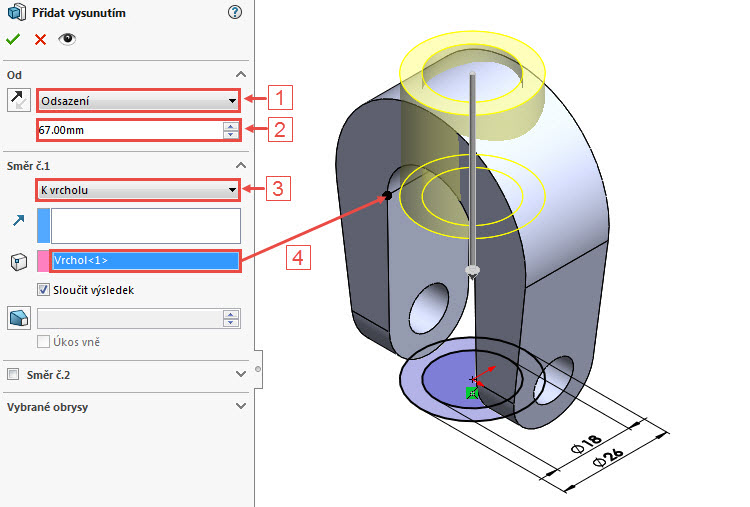Reverse the offset direction icon under Od
The width and height of the screenshot is (750, 507).
19,100
